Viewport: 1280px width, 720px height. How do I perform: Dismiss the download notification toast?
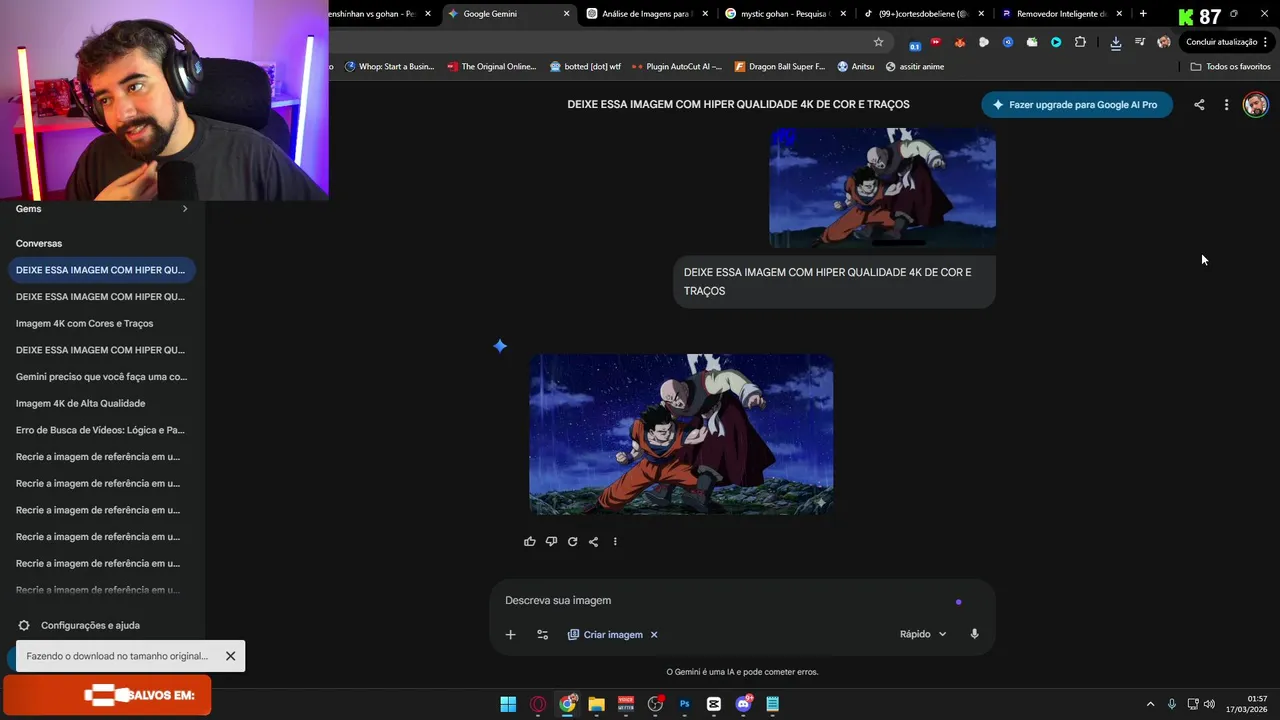tap(230, 656)
